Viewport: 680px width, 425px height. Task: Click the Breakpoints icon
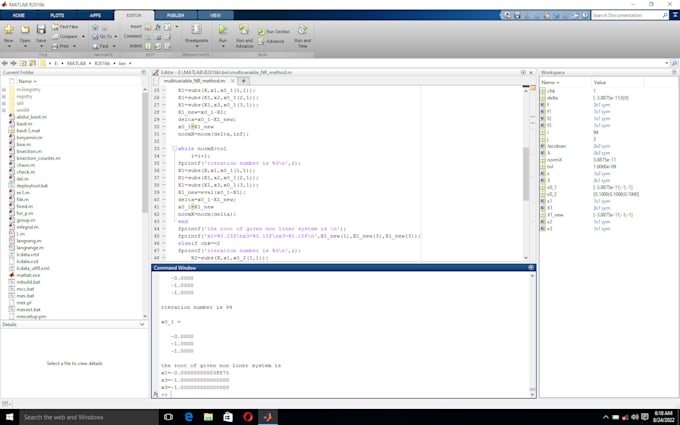pos(196,29)
